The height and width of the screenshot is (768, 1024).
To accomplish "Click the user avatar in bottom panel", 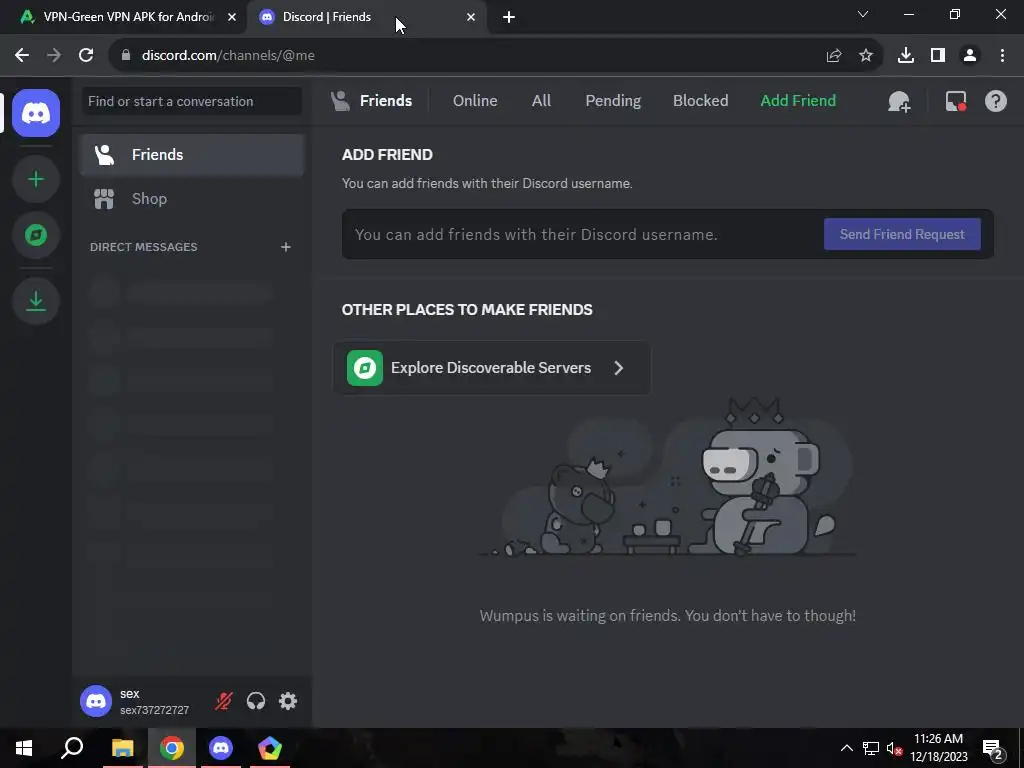I will [x=96, y=701].
